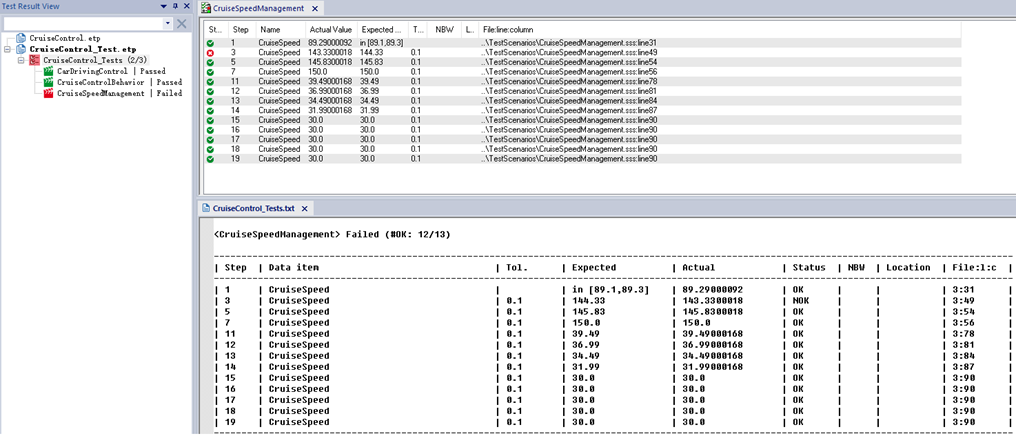Click actual 36.99000168 in the text report

[x=711, y=345]
